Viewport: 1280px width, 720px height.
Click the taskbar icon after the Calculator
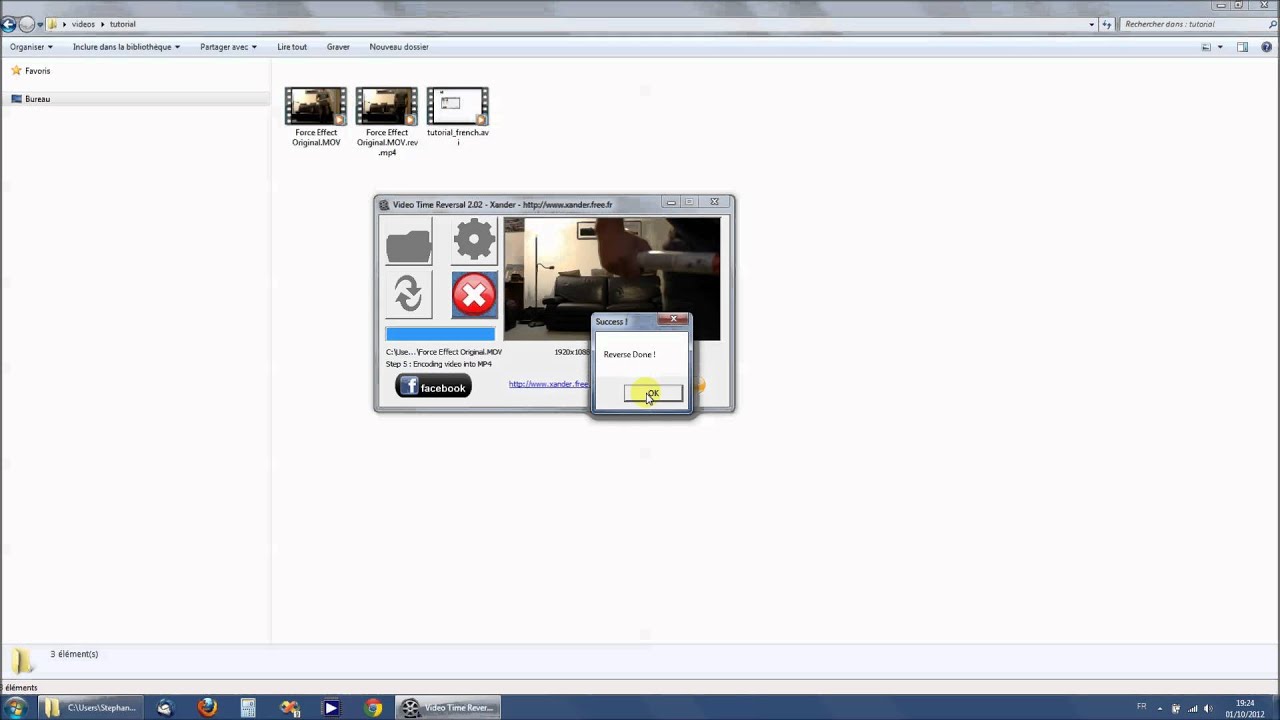tap(290, 708)
